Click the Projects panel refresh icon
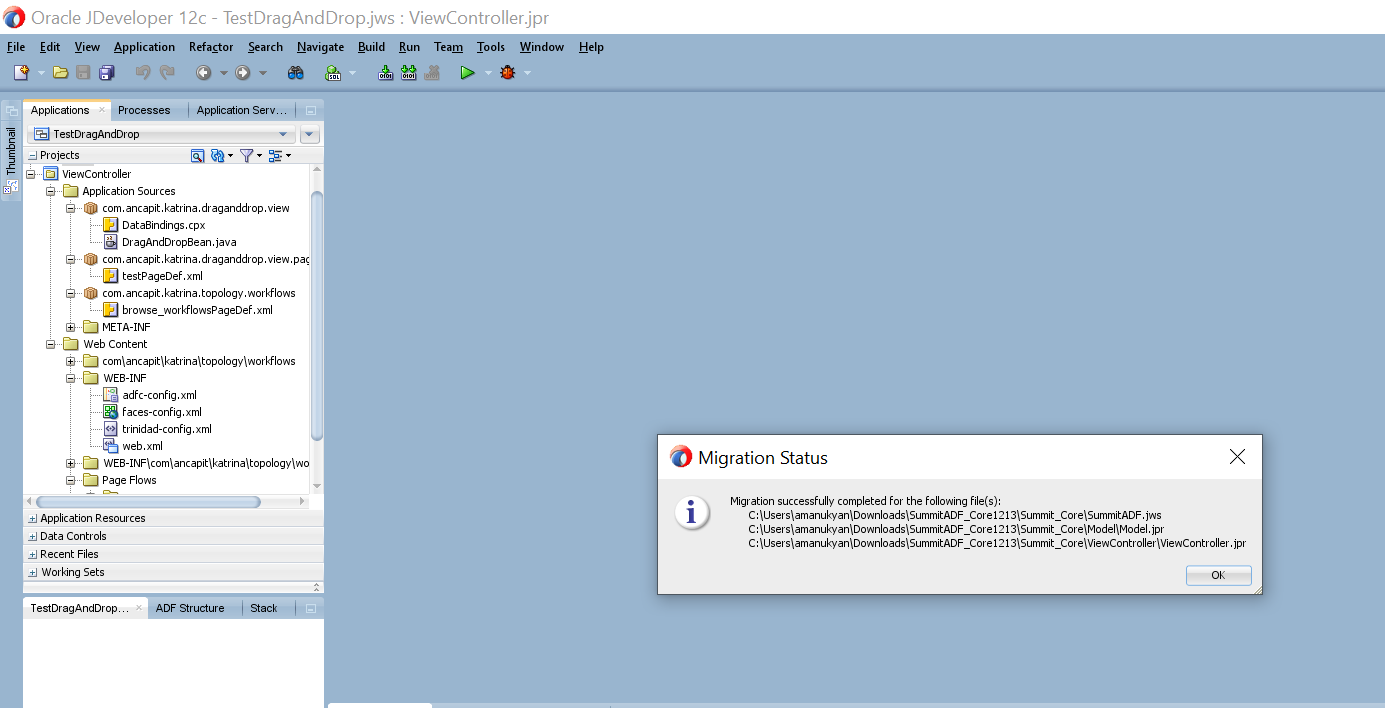The image size is (1385, 708). coord(217,155)
